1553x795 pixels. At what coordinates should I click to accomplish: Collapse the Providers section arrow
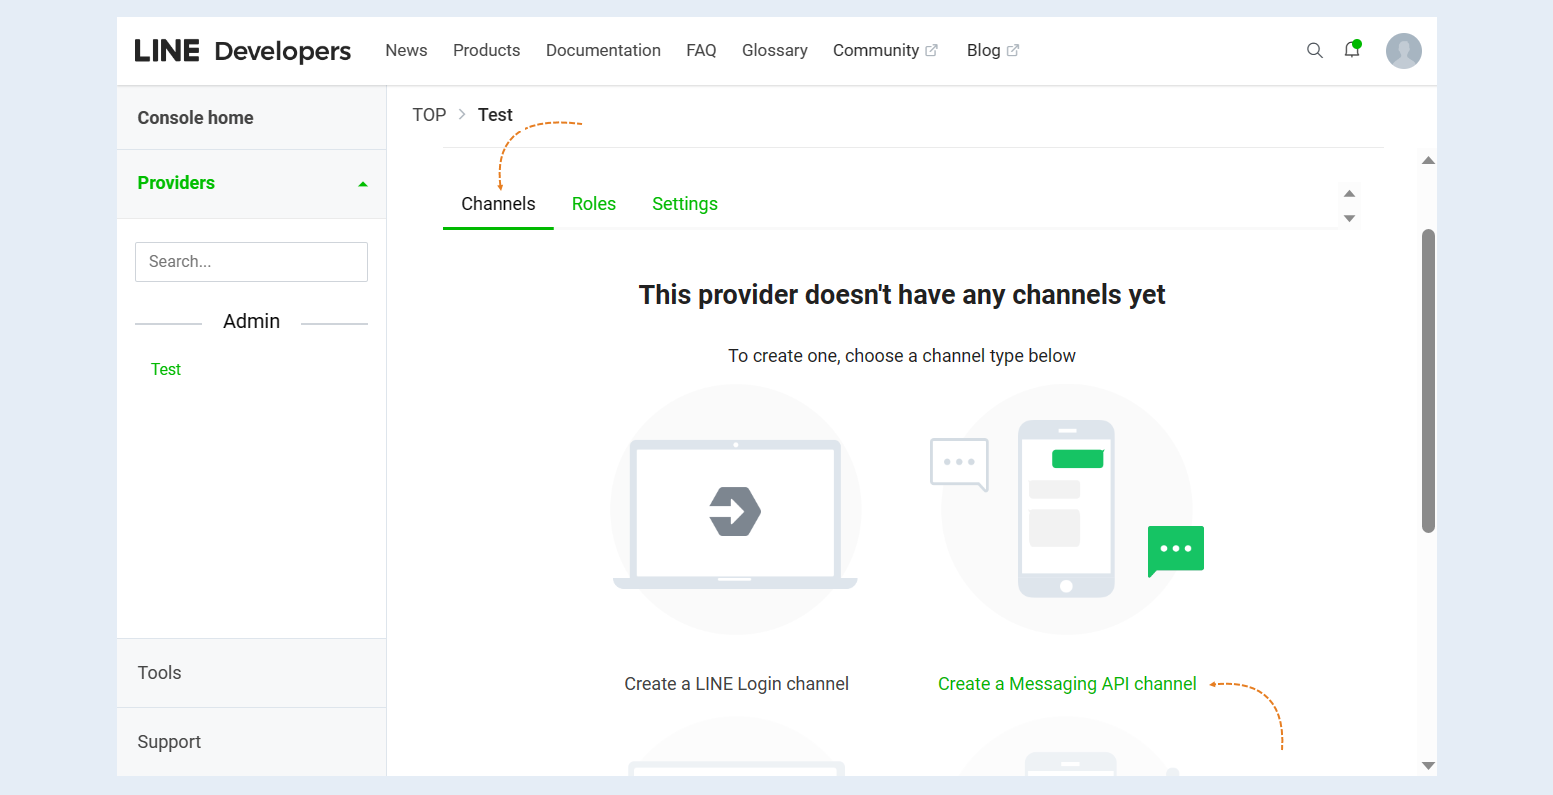(x=363, y=184)
